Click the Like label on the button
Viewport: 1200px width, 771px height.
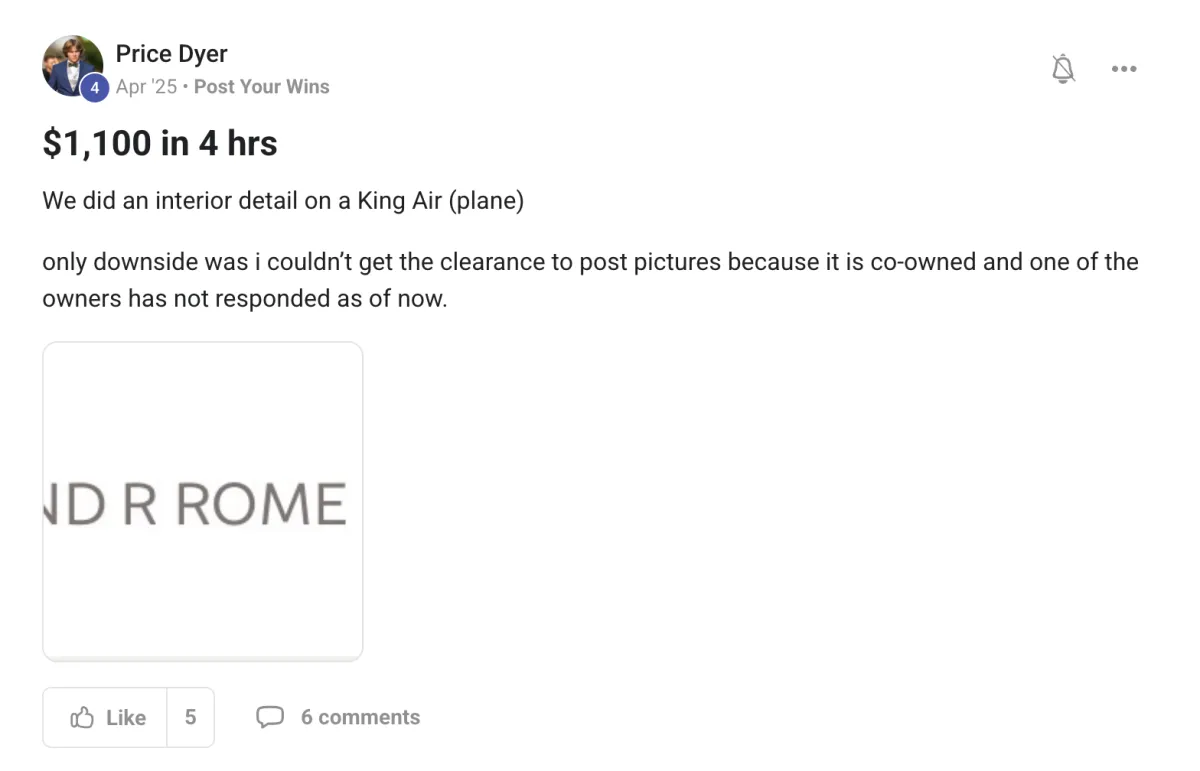tap(126, 717)
